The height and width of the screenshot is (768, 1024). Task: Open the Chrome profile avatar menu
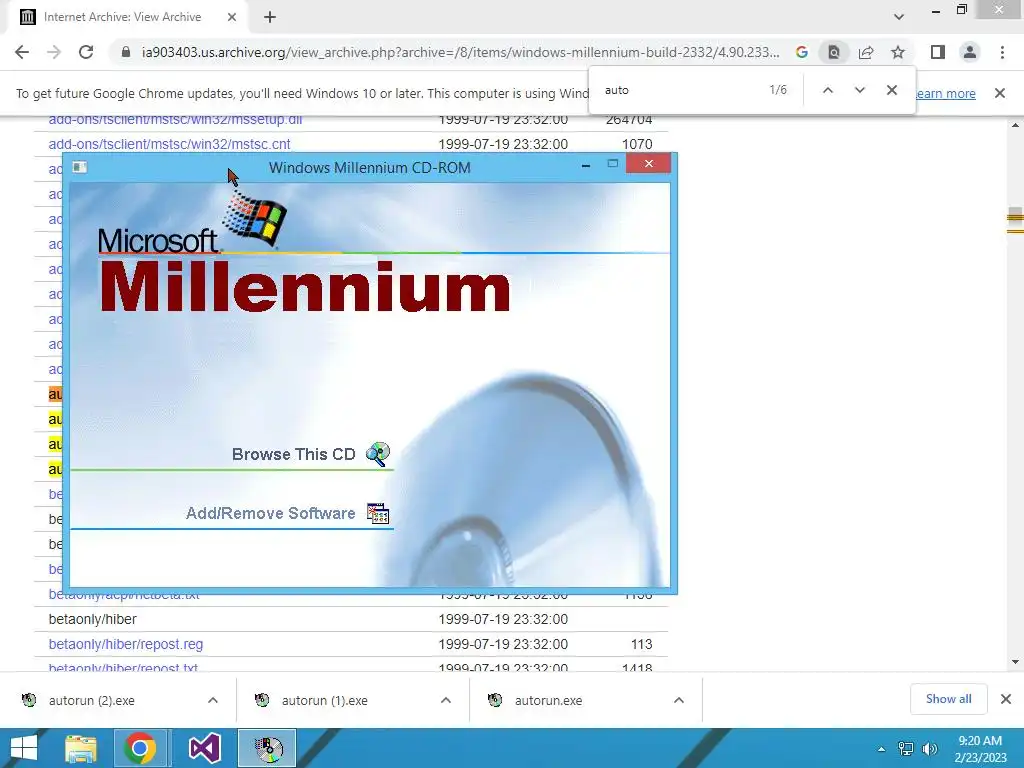(x=970, y=52)
